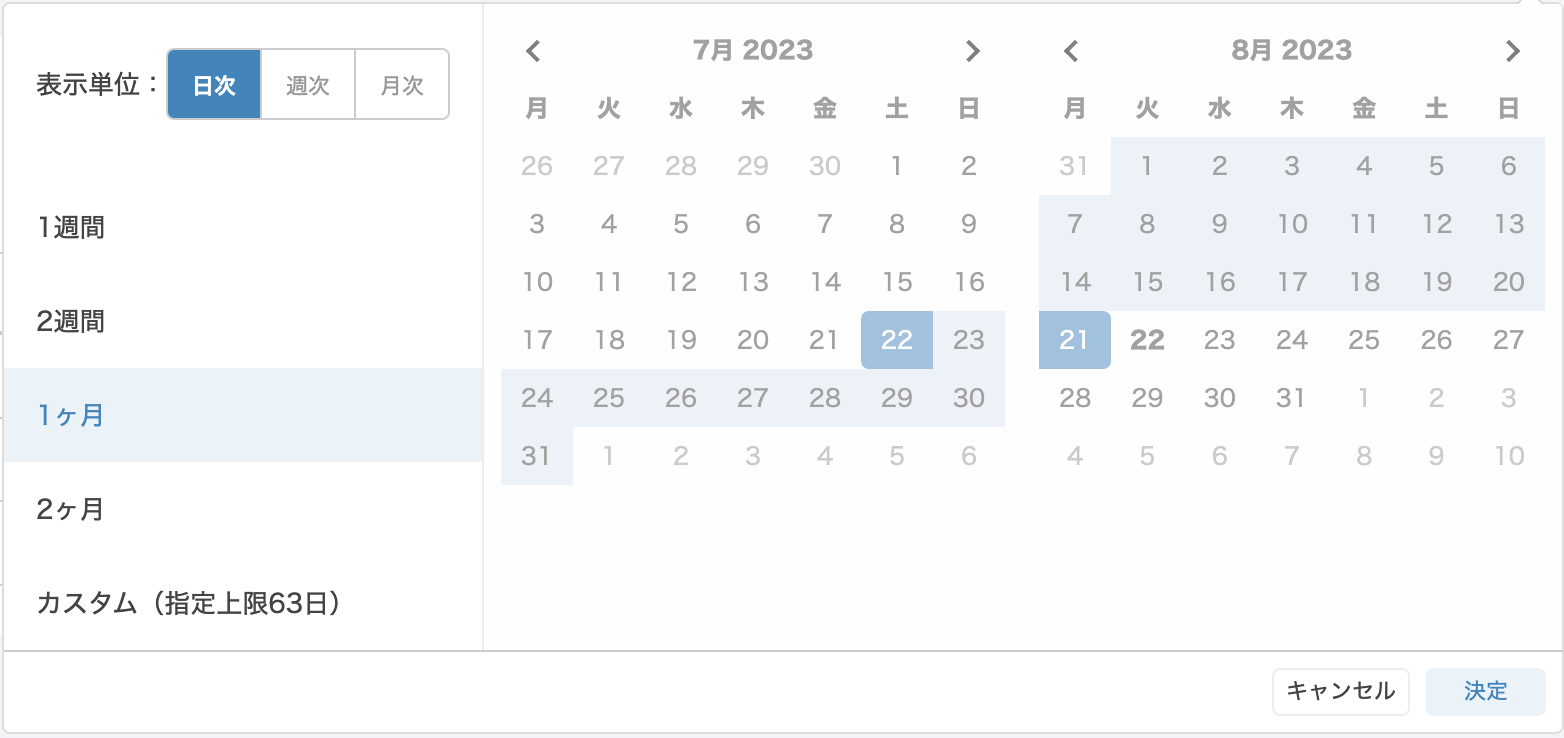The height and width of the screenshot is (738, 1564).
Task: Switch the display unit to 月次
Action: tap(400, 84)
